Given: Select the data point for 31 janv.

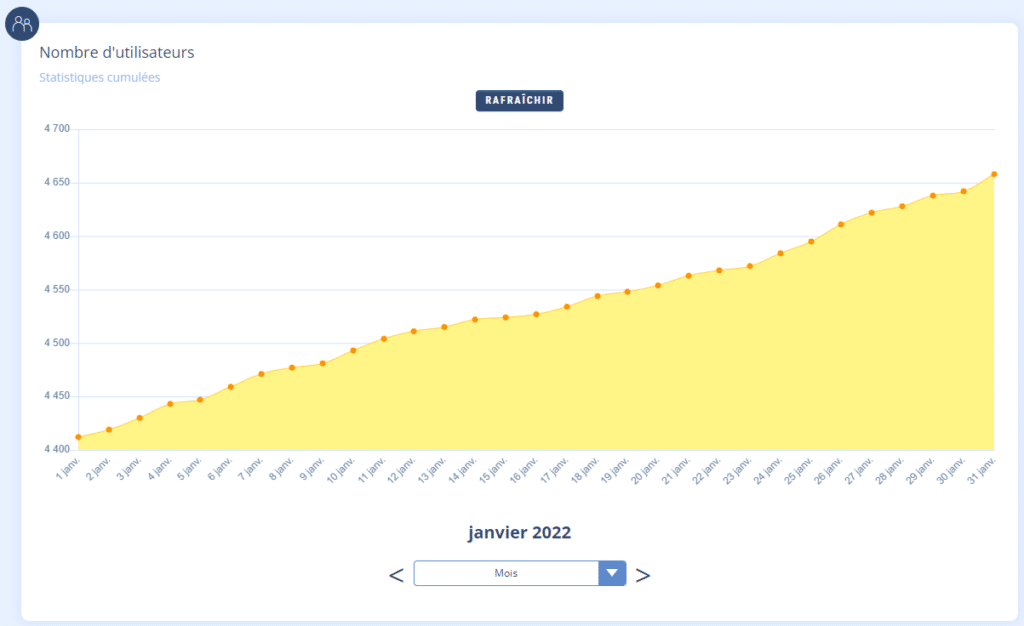Looking at the screenshot, I should (x=994, y=174).
